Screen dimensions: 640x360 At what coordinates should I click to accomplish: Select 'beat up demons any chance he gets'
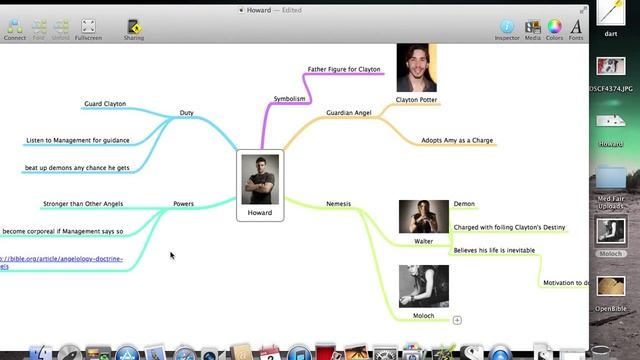pos(77,168)
